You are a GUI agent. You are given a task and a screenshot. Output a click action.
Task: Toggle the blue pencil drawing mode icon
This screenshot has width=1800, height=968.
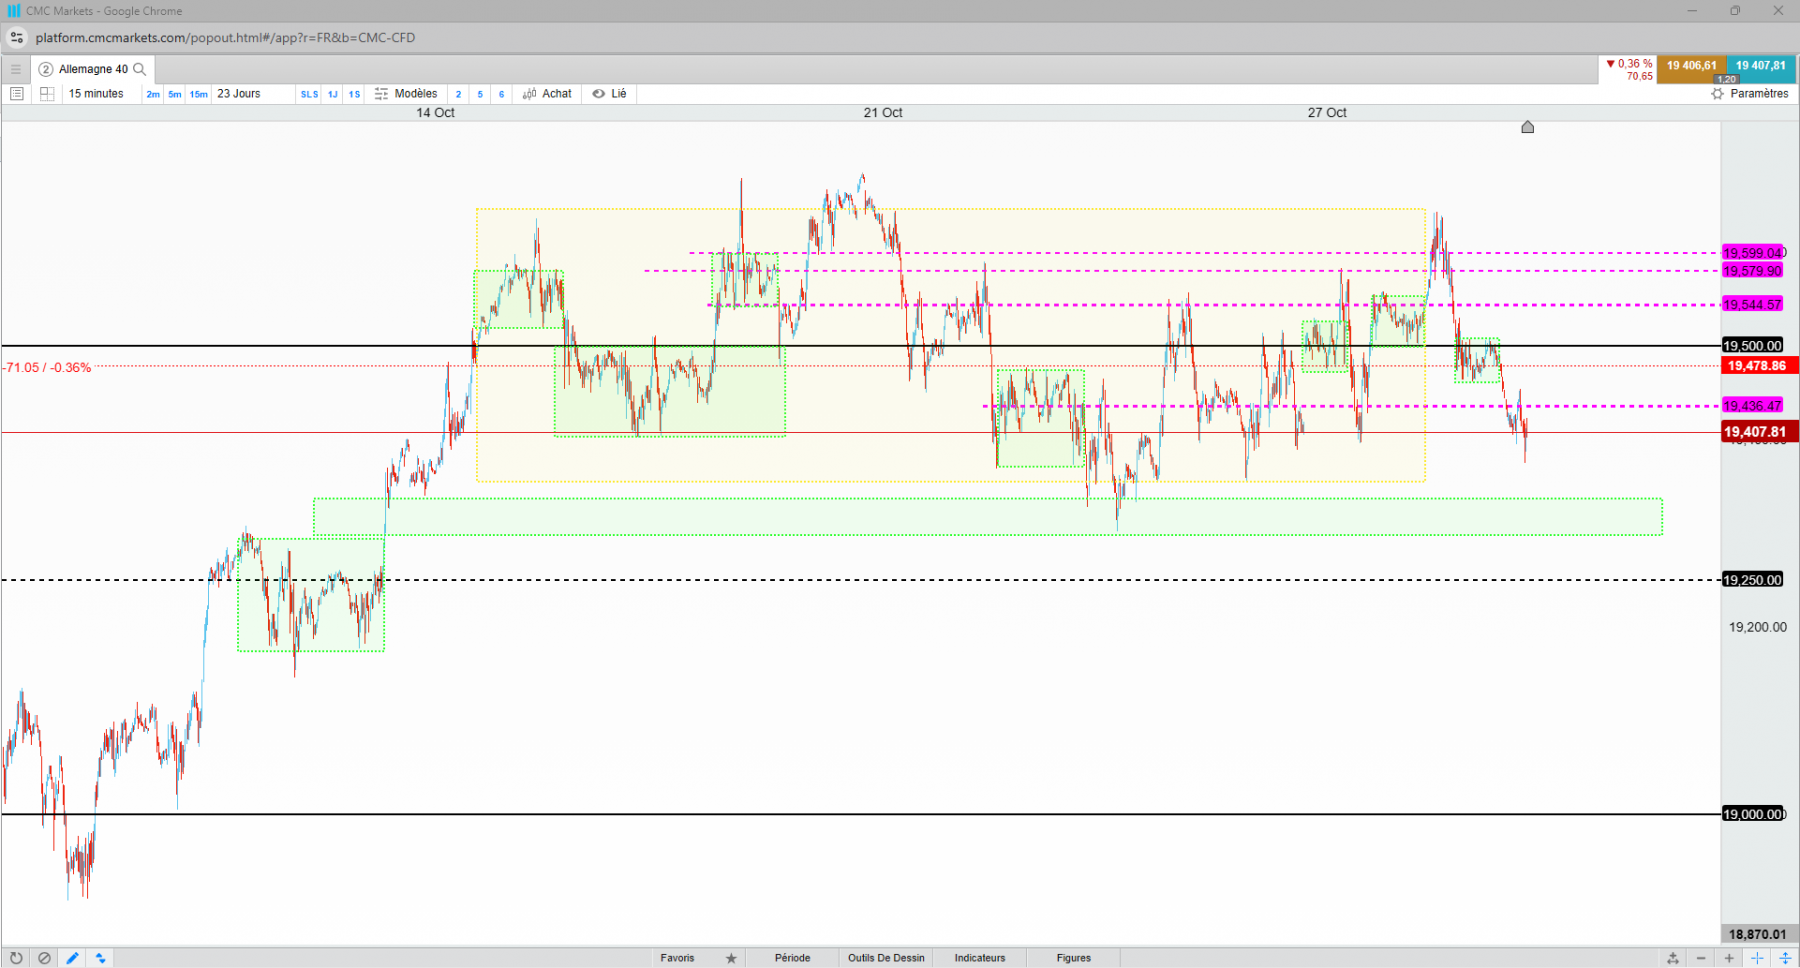[72, 958]
